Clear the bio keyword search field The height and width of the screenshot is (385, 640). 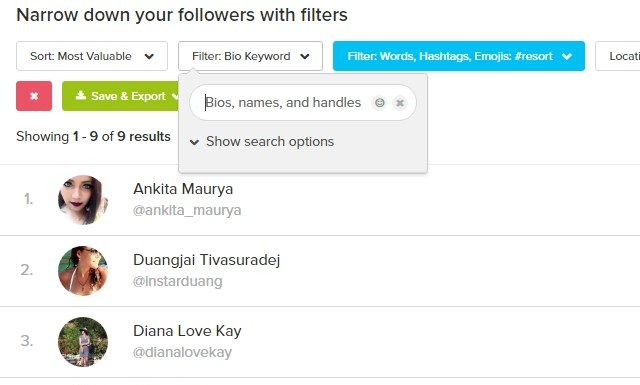pos(400,102)
